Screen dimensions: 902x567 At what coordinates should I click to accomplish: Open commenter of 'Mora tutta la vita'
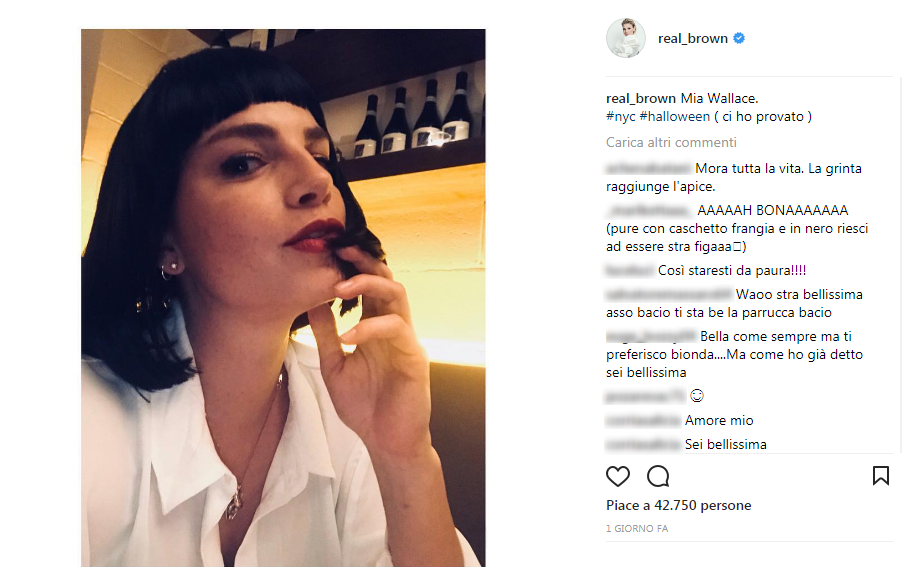[648, 168]
